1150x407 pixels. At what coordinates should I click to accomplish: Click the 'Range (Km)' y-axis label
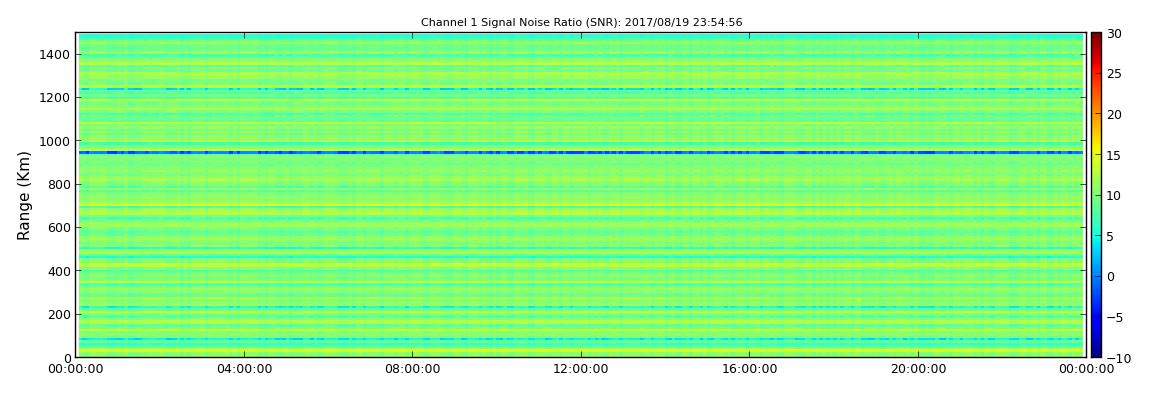(x=24, y=196)
